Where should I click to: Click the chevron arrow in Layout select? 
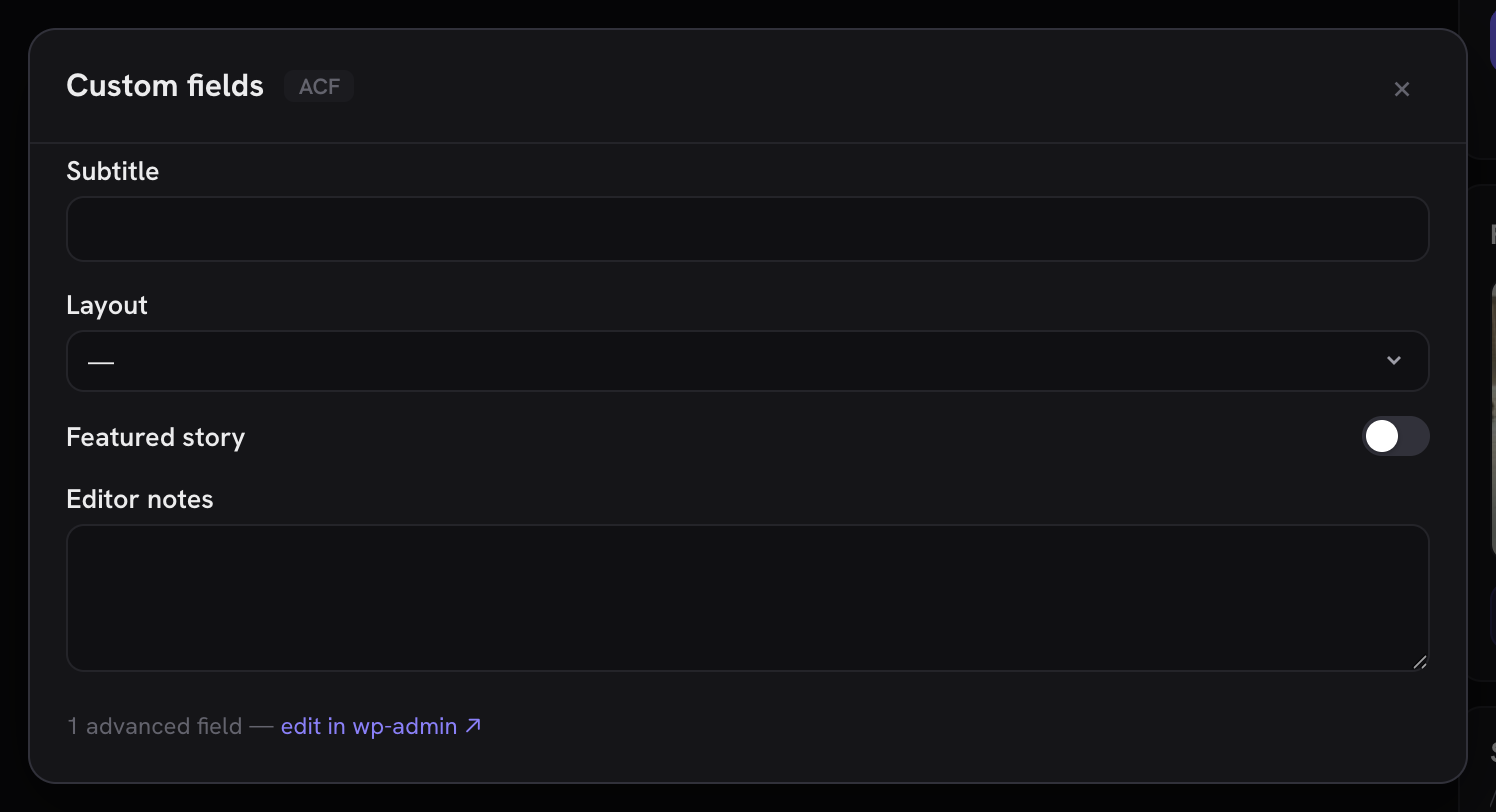(1393, 361)
